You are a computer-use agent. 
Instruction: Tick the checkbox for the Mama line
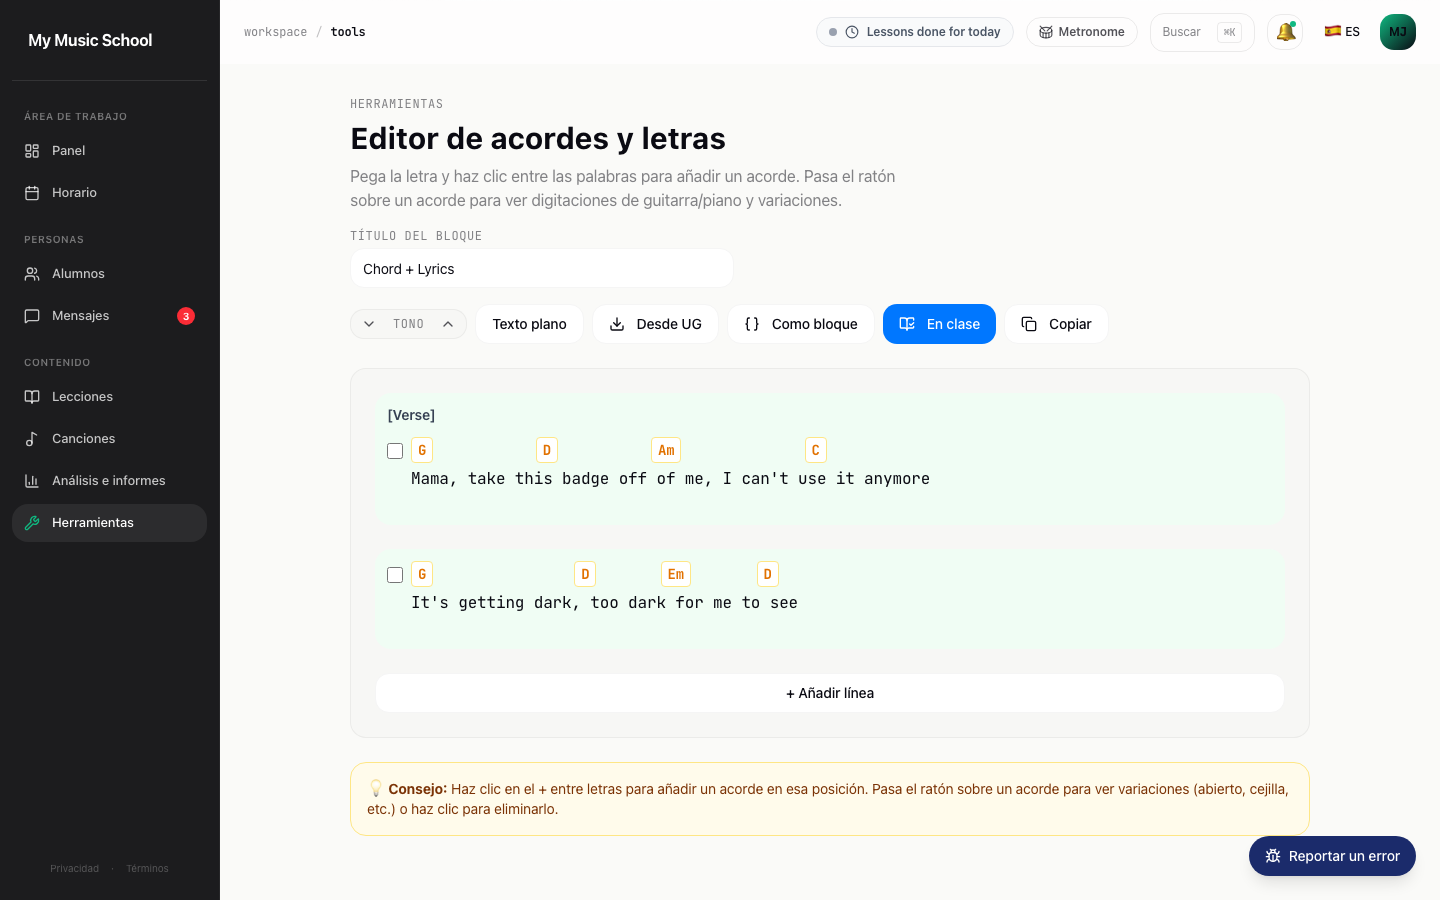pos(395,451)
